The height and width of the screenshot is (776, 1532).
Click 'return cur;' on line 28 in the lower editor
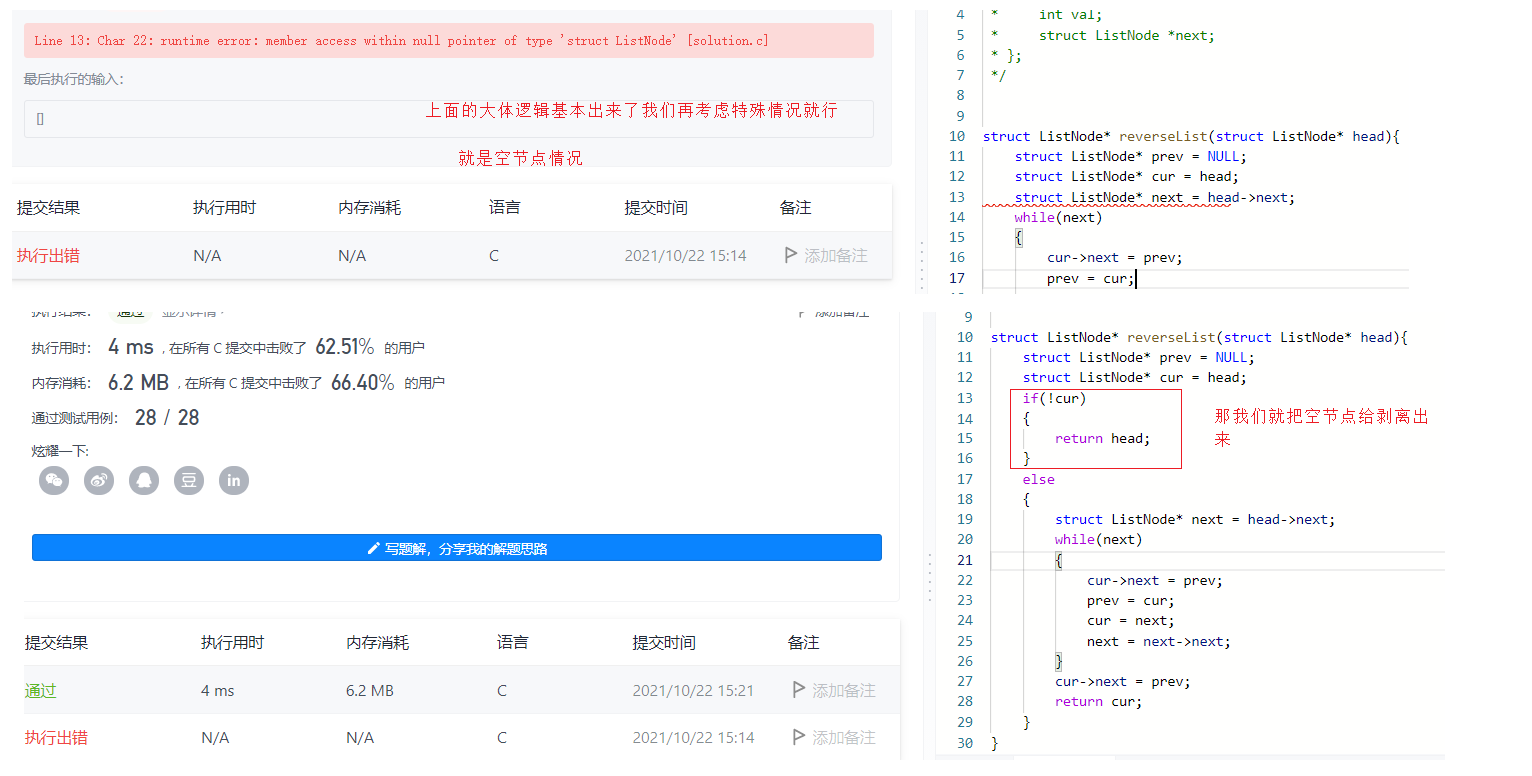click(x=1098, y=701)
